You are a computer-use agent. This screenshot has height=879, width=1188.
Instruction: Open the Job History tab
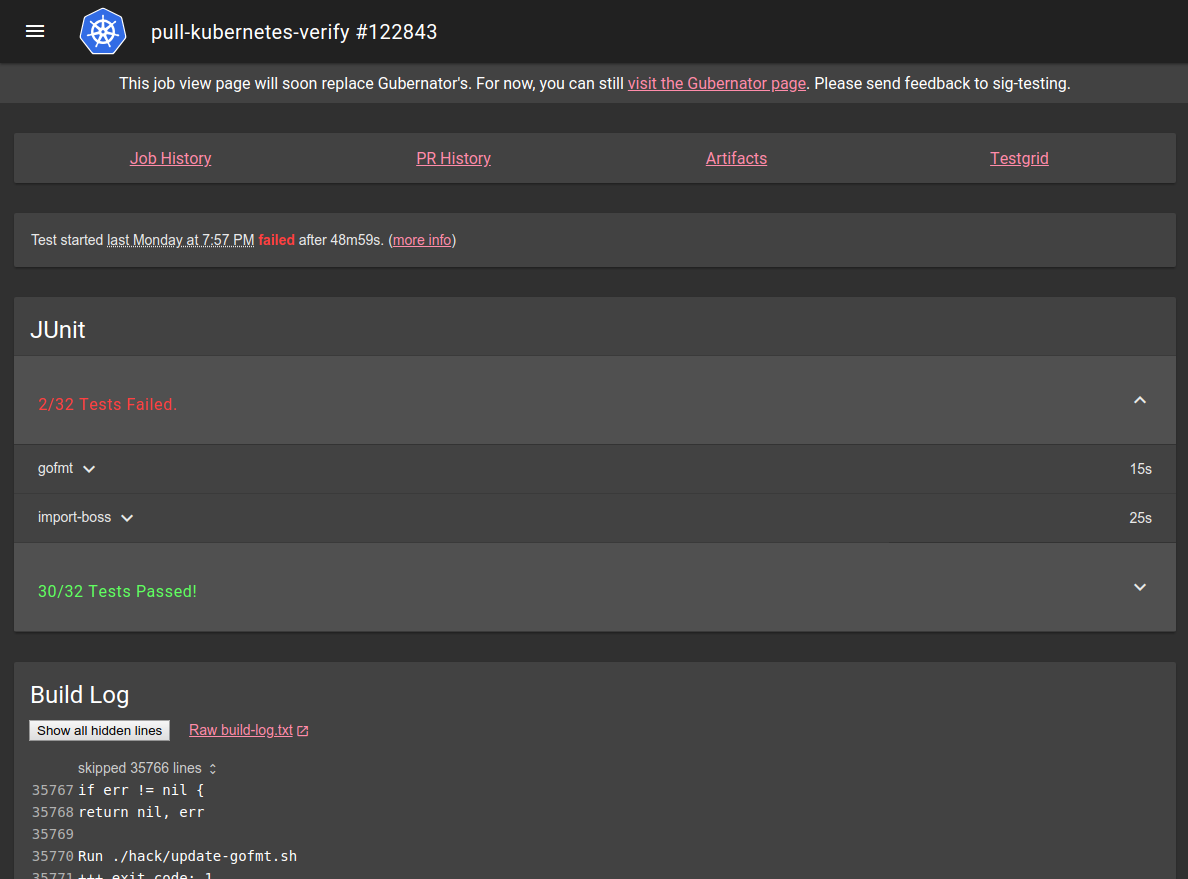(170, 158)
